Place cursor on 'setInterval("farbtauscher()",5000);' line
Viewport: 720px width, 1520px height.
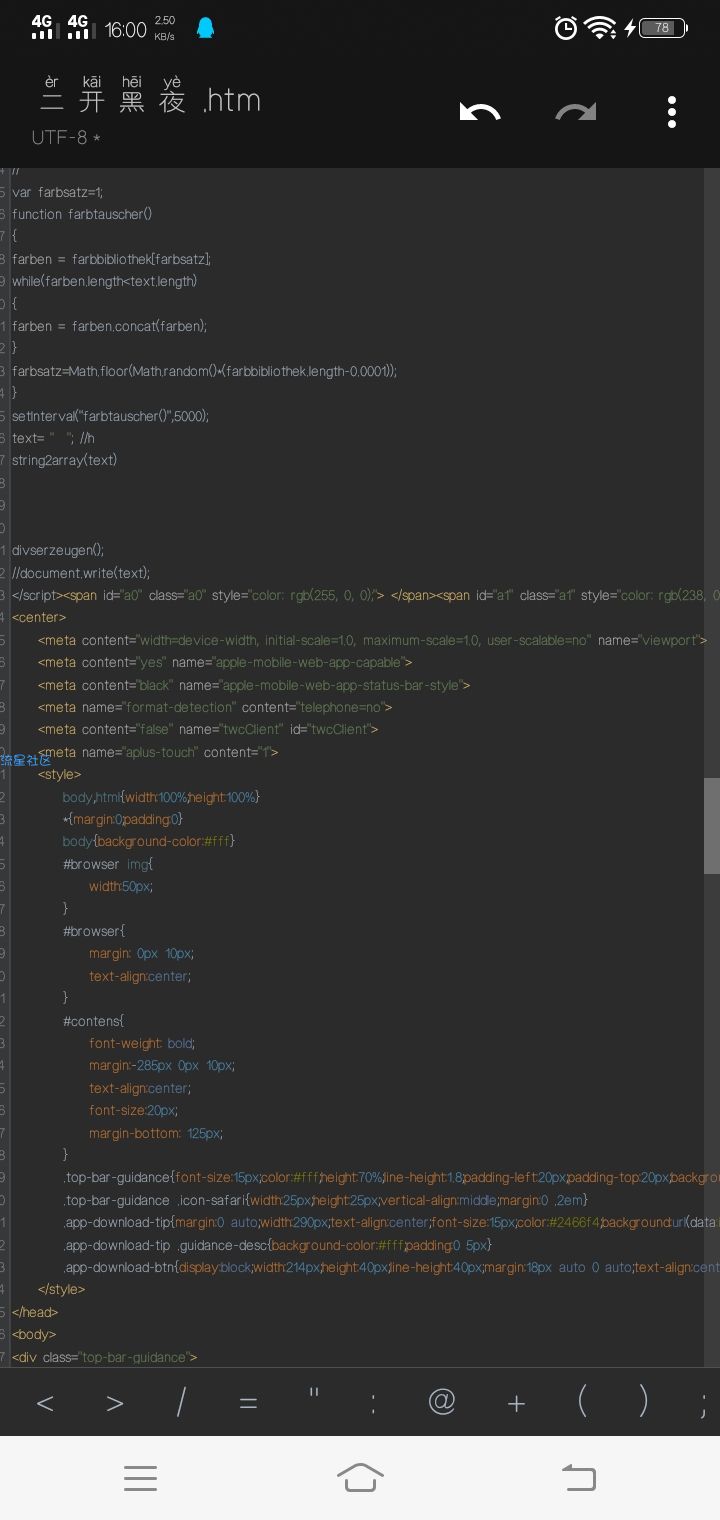click(x=110, y=416)
